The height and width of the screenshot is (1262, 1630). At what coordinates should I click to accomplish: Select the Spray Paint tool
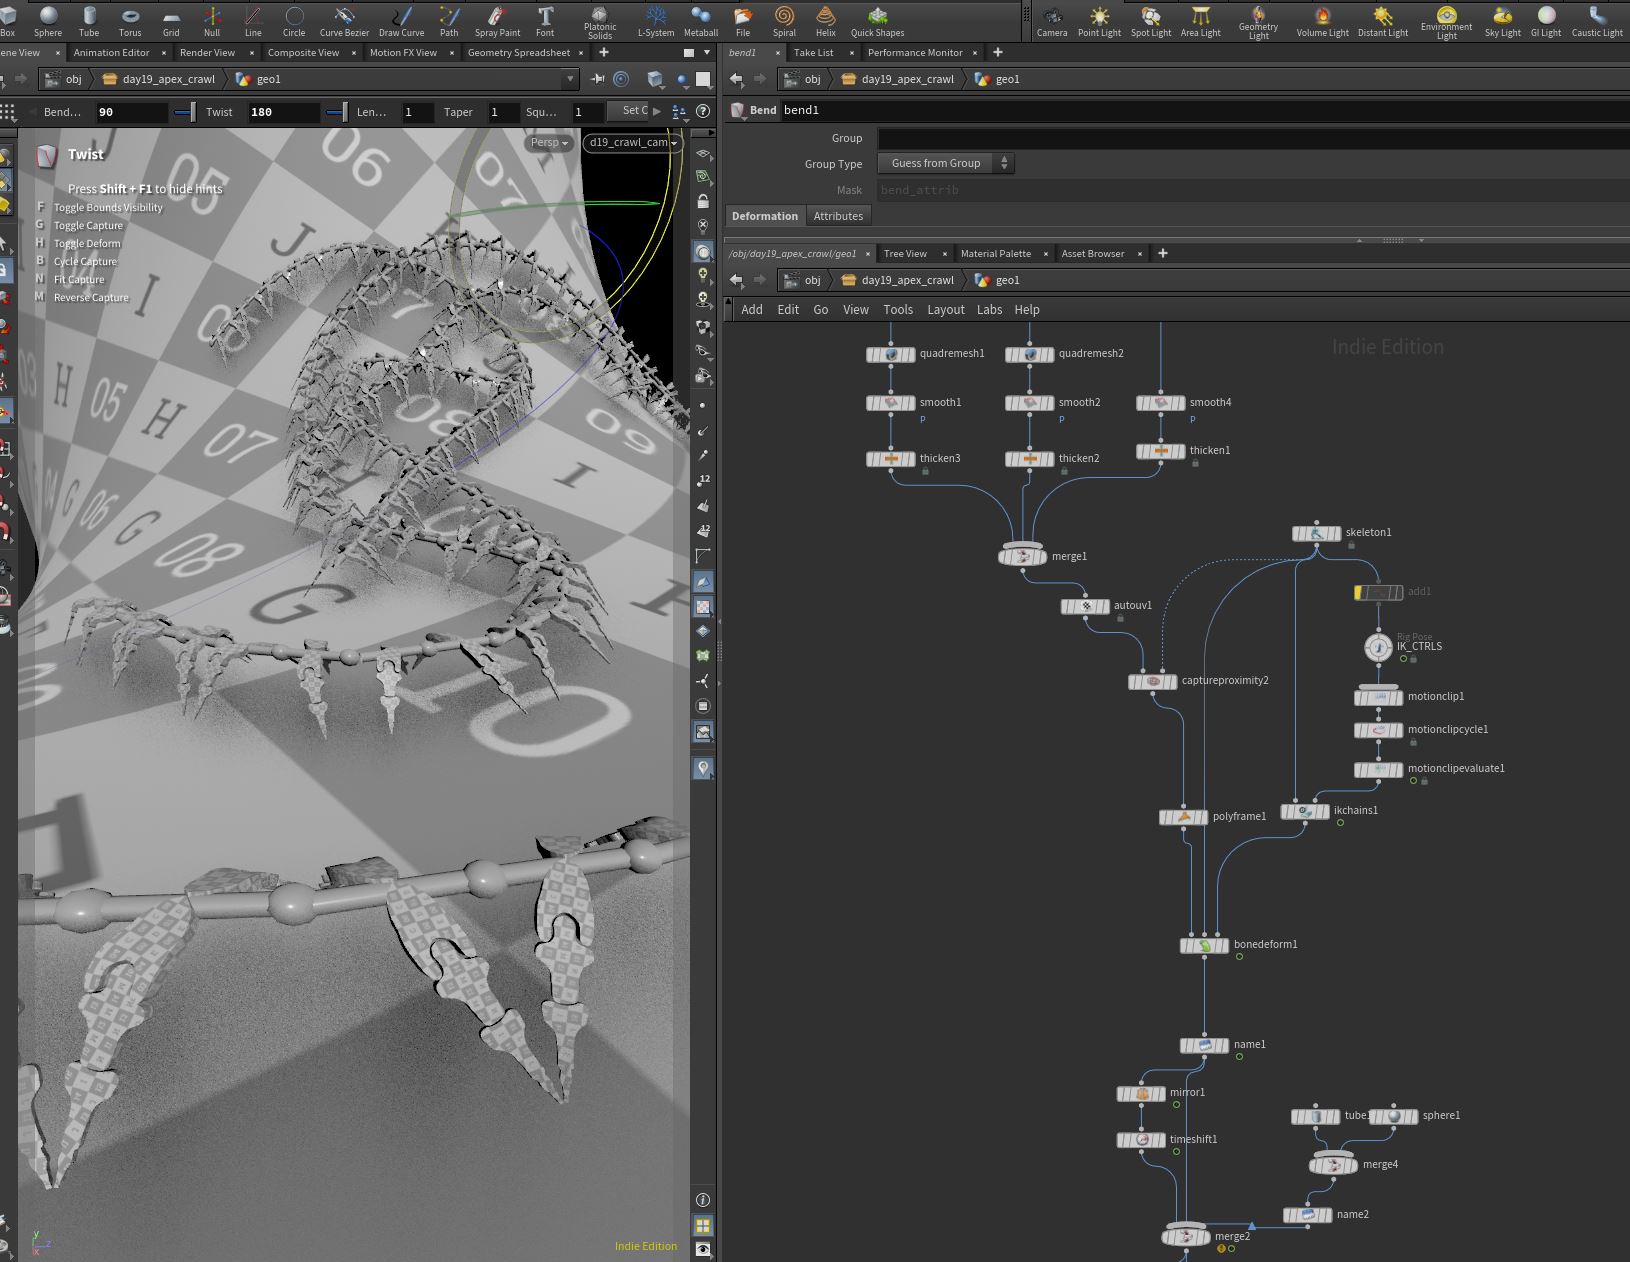point(497,20)
